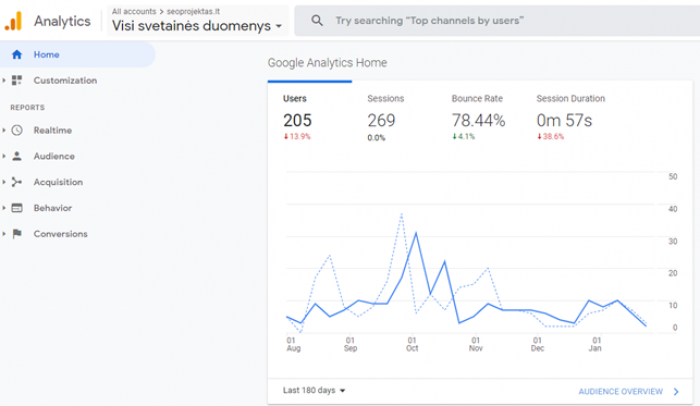Expand the Realtime reports arrow
This screenshot has height=406, width=700.
pos(4,130)
